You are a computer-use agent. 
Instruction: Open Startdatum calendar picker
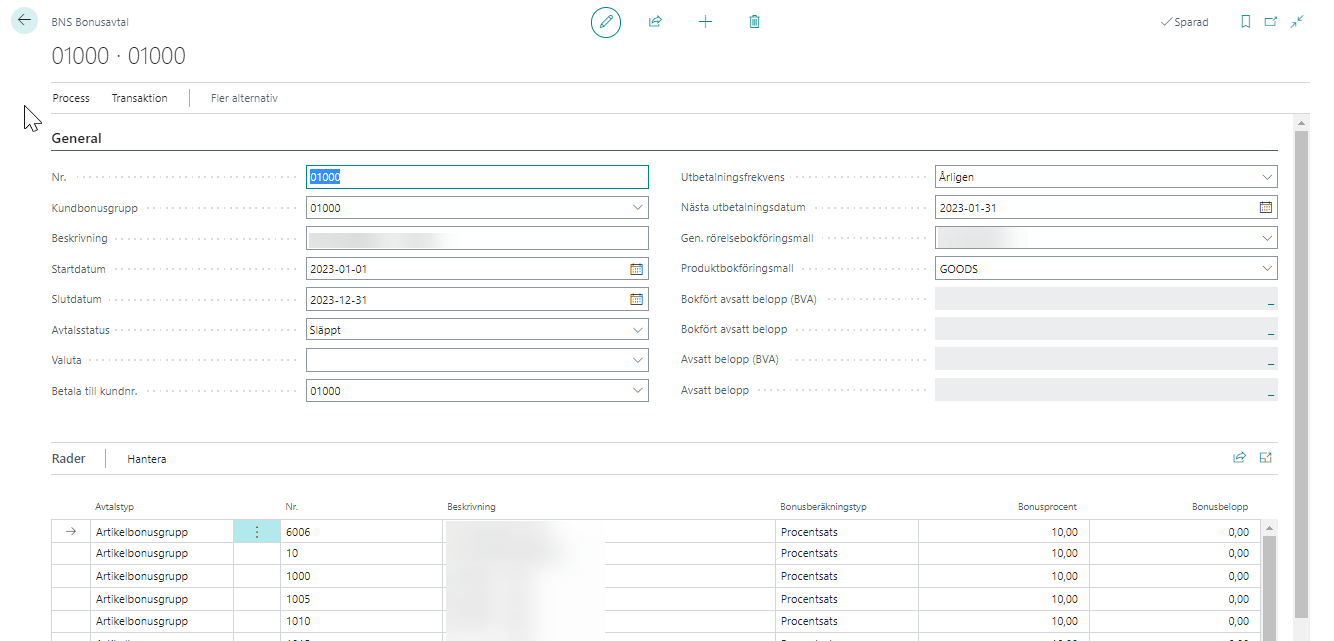click(636, 269)
